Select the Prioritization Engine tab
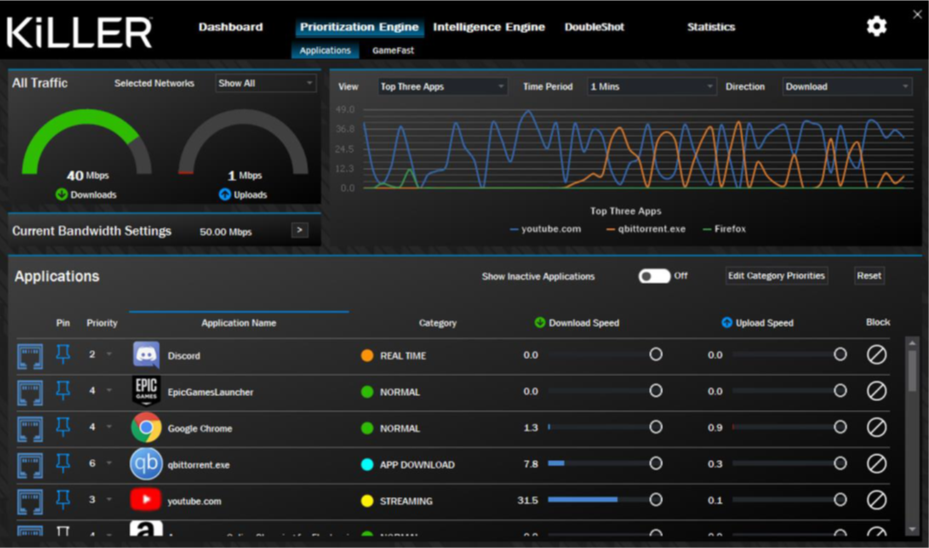929x548 pixels. (x=359, y=27)
